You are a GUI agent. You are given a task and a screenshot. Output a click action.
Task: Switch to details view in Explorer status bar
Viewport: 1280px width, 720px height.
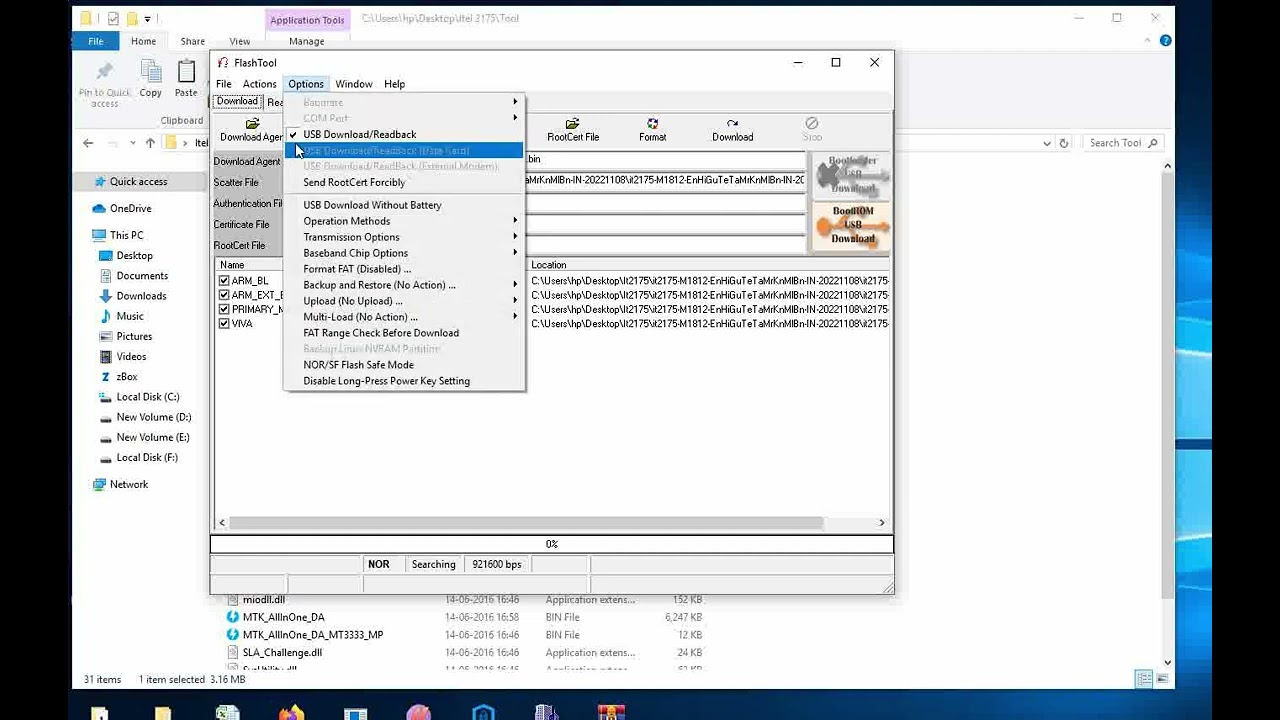pyautogui.click(x=1144, y=679)
